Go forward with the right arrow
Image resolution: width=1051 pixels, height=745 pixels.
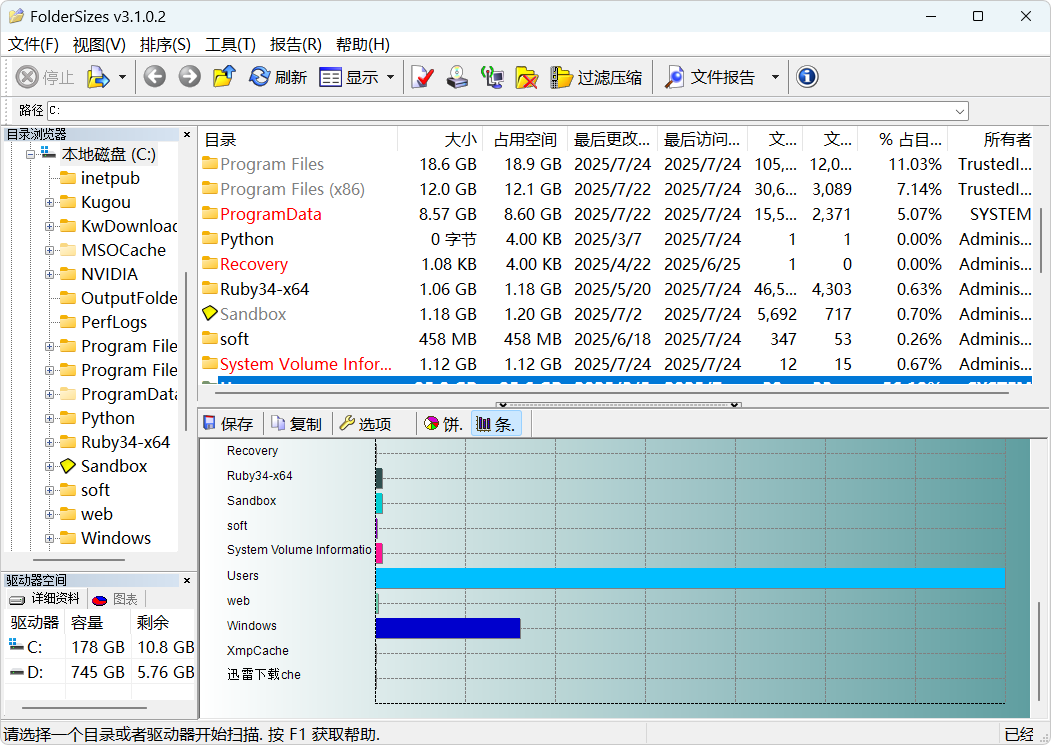click(189, 76)
